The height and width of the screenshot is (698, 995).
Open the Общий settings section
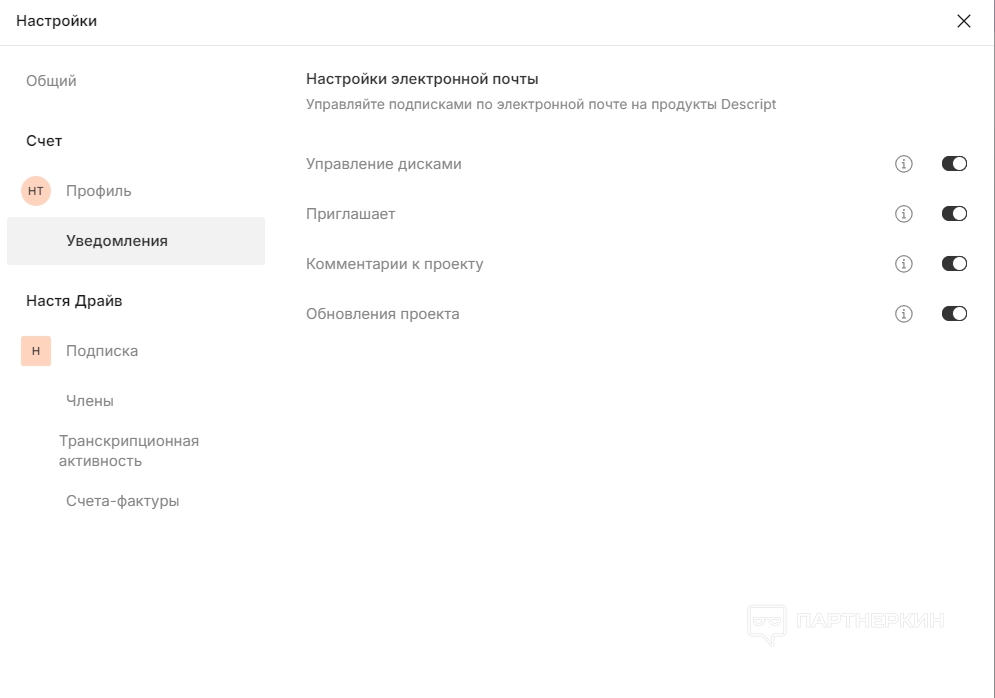(x=51, y=81)
